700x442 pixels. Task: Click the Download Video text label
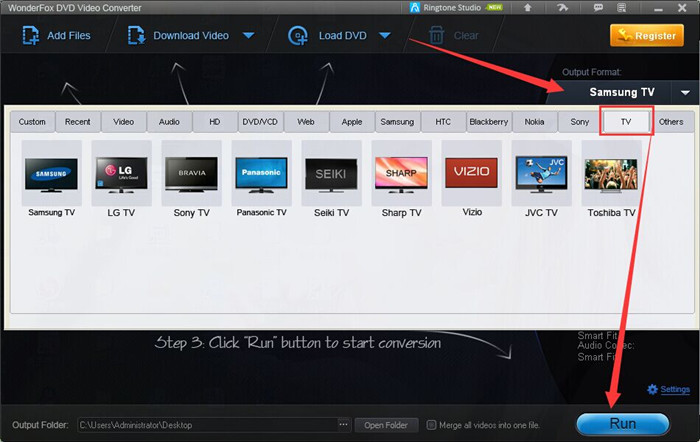(x=191, y=35)
